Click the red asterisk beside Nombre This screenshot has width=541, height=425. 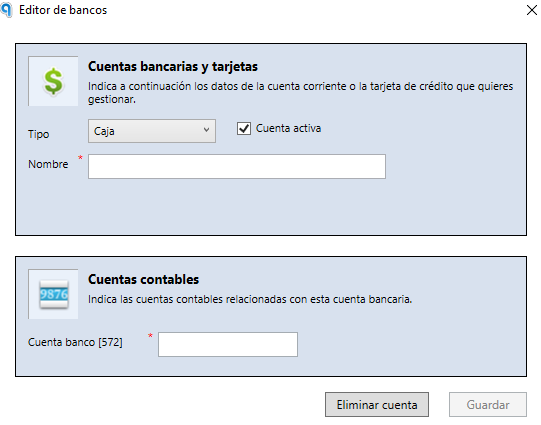(80, 157)
